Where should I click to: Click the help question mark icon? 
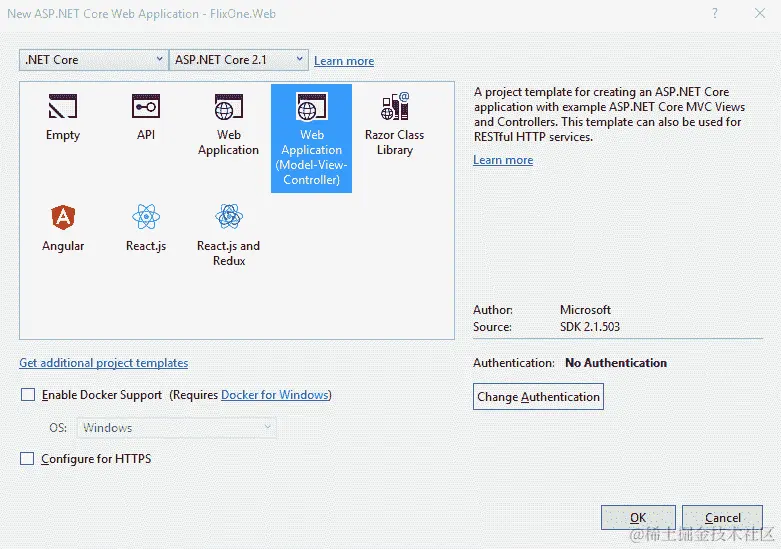coord(715,13)
